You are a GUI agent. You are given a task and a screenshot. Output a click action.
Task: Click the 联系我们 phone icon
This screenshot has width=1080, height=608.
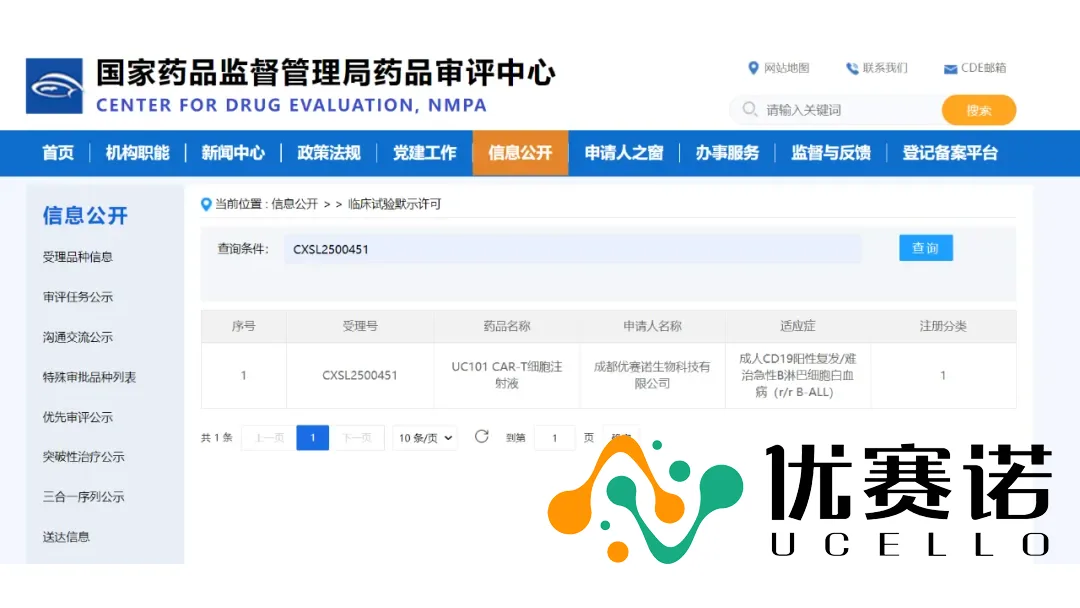pos(852,68)
